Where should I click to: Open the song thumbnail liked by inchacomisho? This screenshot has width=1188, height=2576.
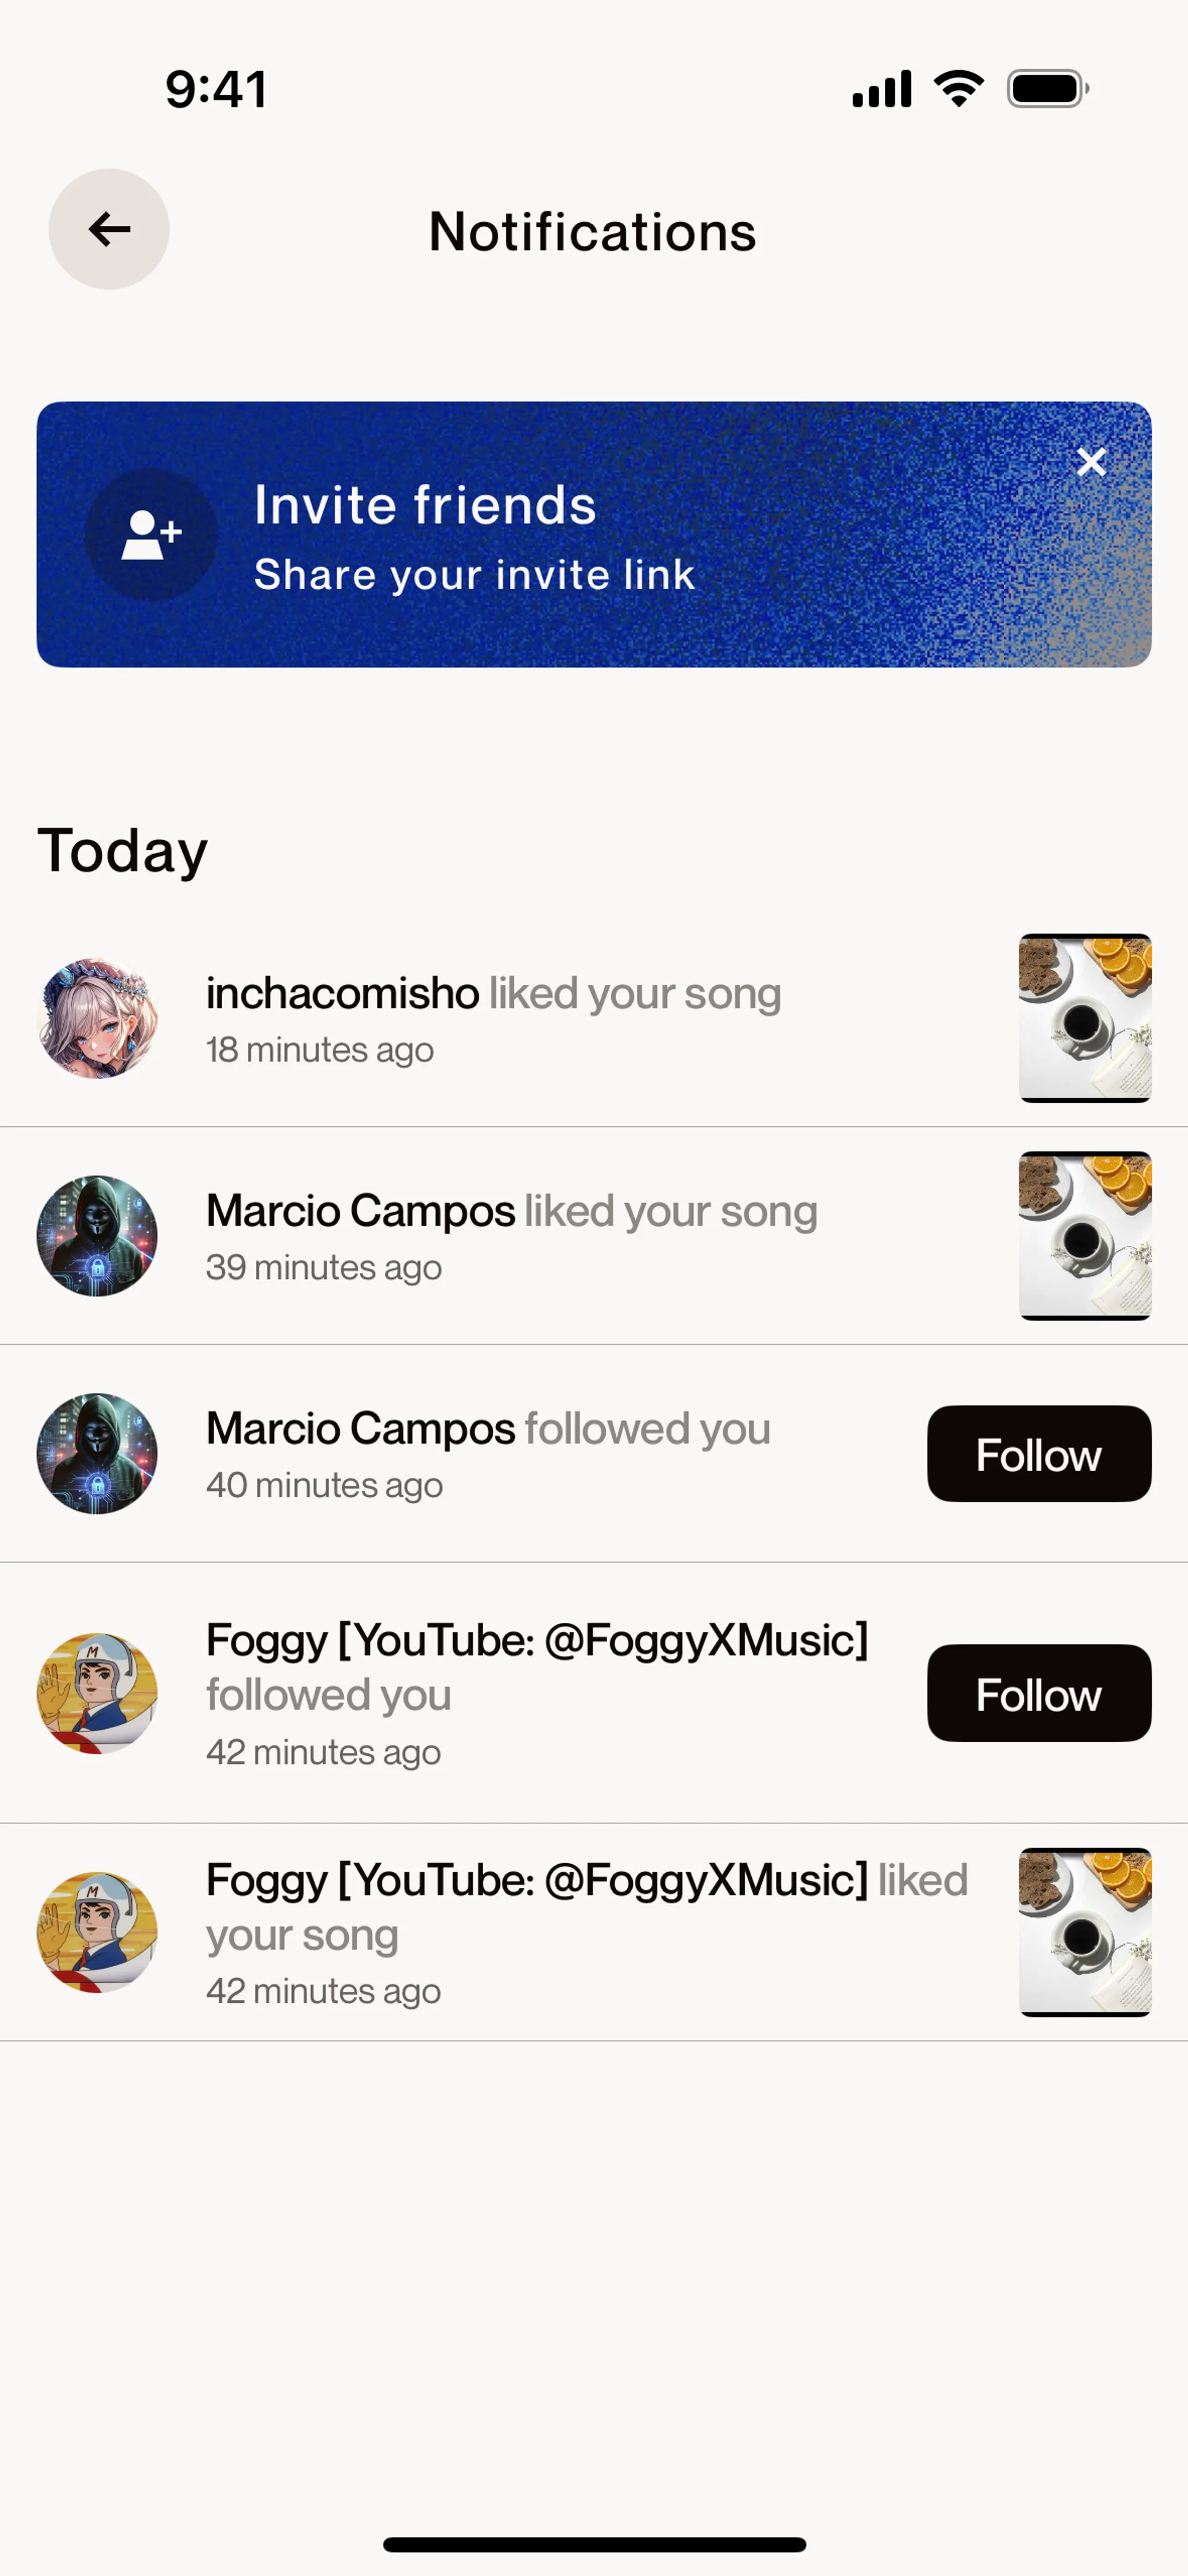point(1085,1018)
